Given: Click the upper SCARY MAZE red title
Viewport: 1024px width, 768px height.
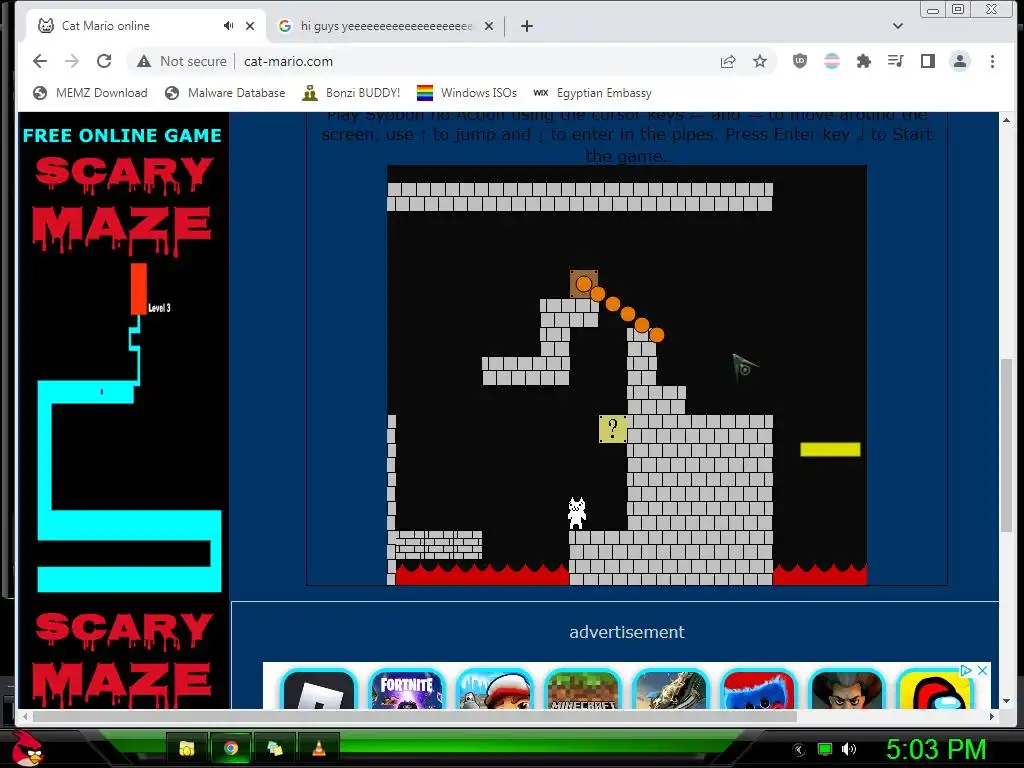Looking at the screenshot, I should [x=123, y=204].
